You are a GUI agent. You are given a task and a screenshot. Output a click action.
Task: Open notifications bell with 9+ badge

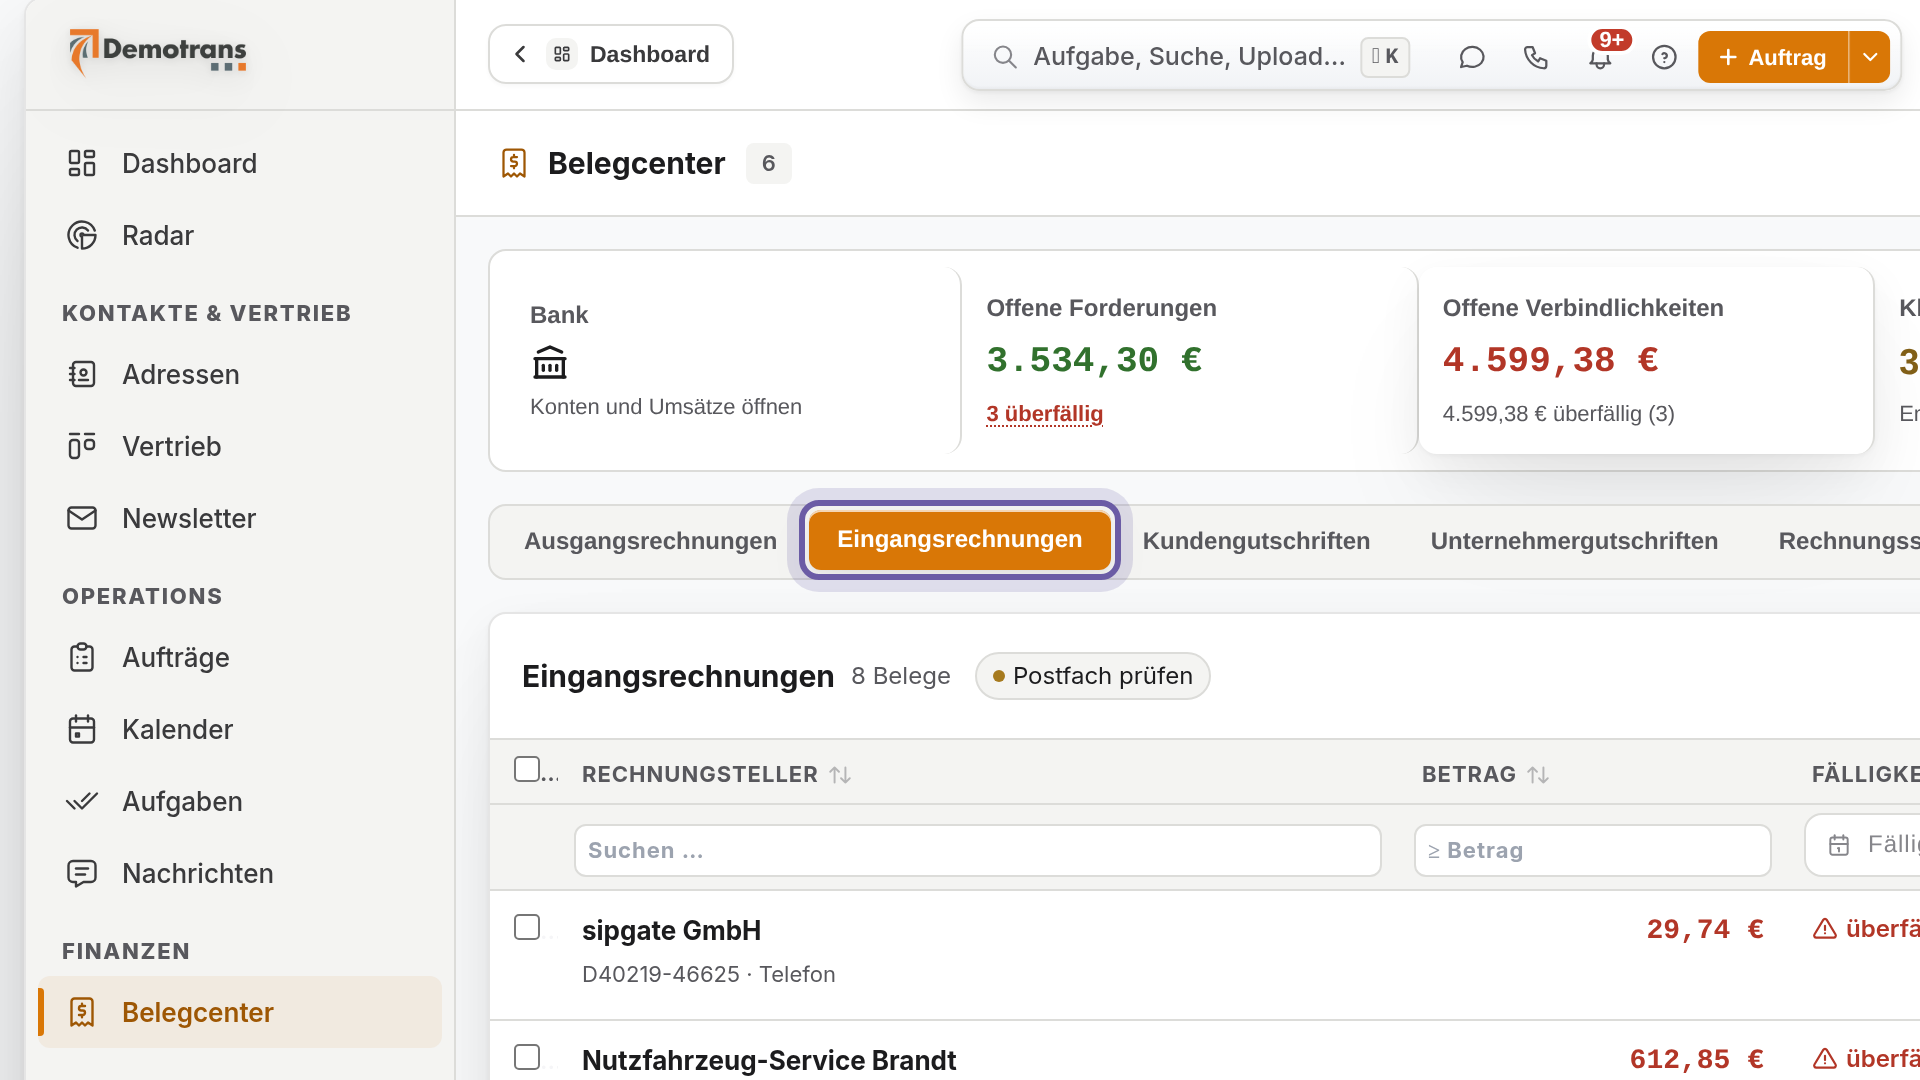pos(1600,57)
